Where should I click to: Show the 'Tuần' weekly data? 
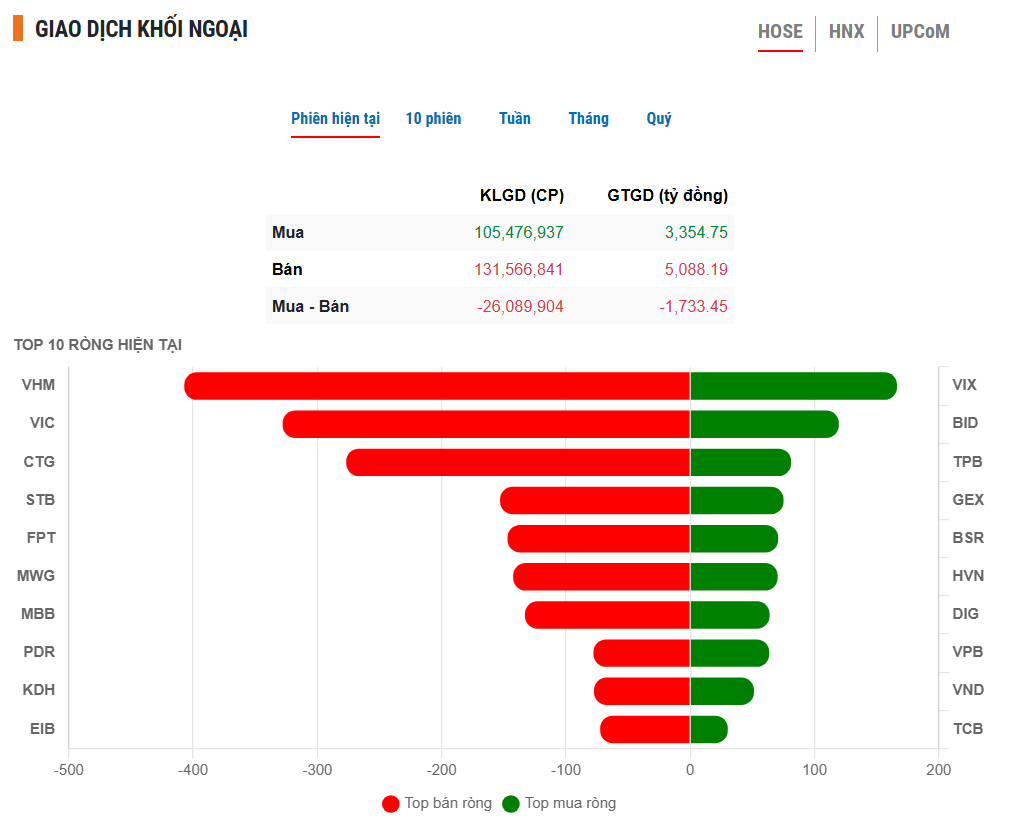click(514, 119)
